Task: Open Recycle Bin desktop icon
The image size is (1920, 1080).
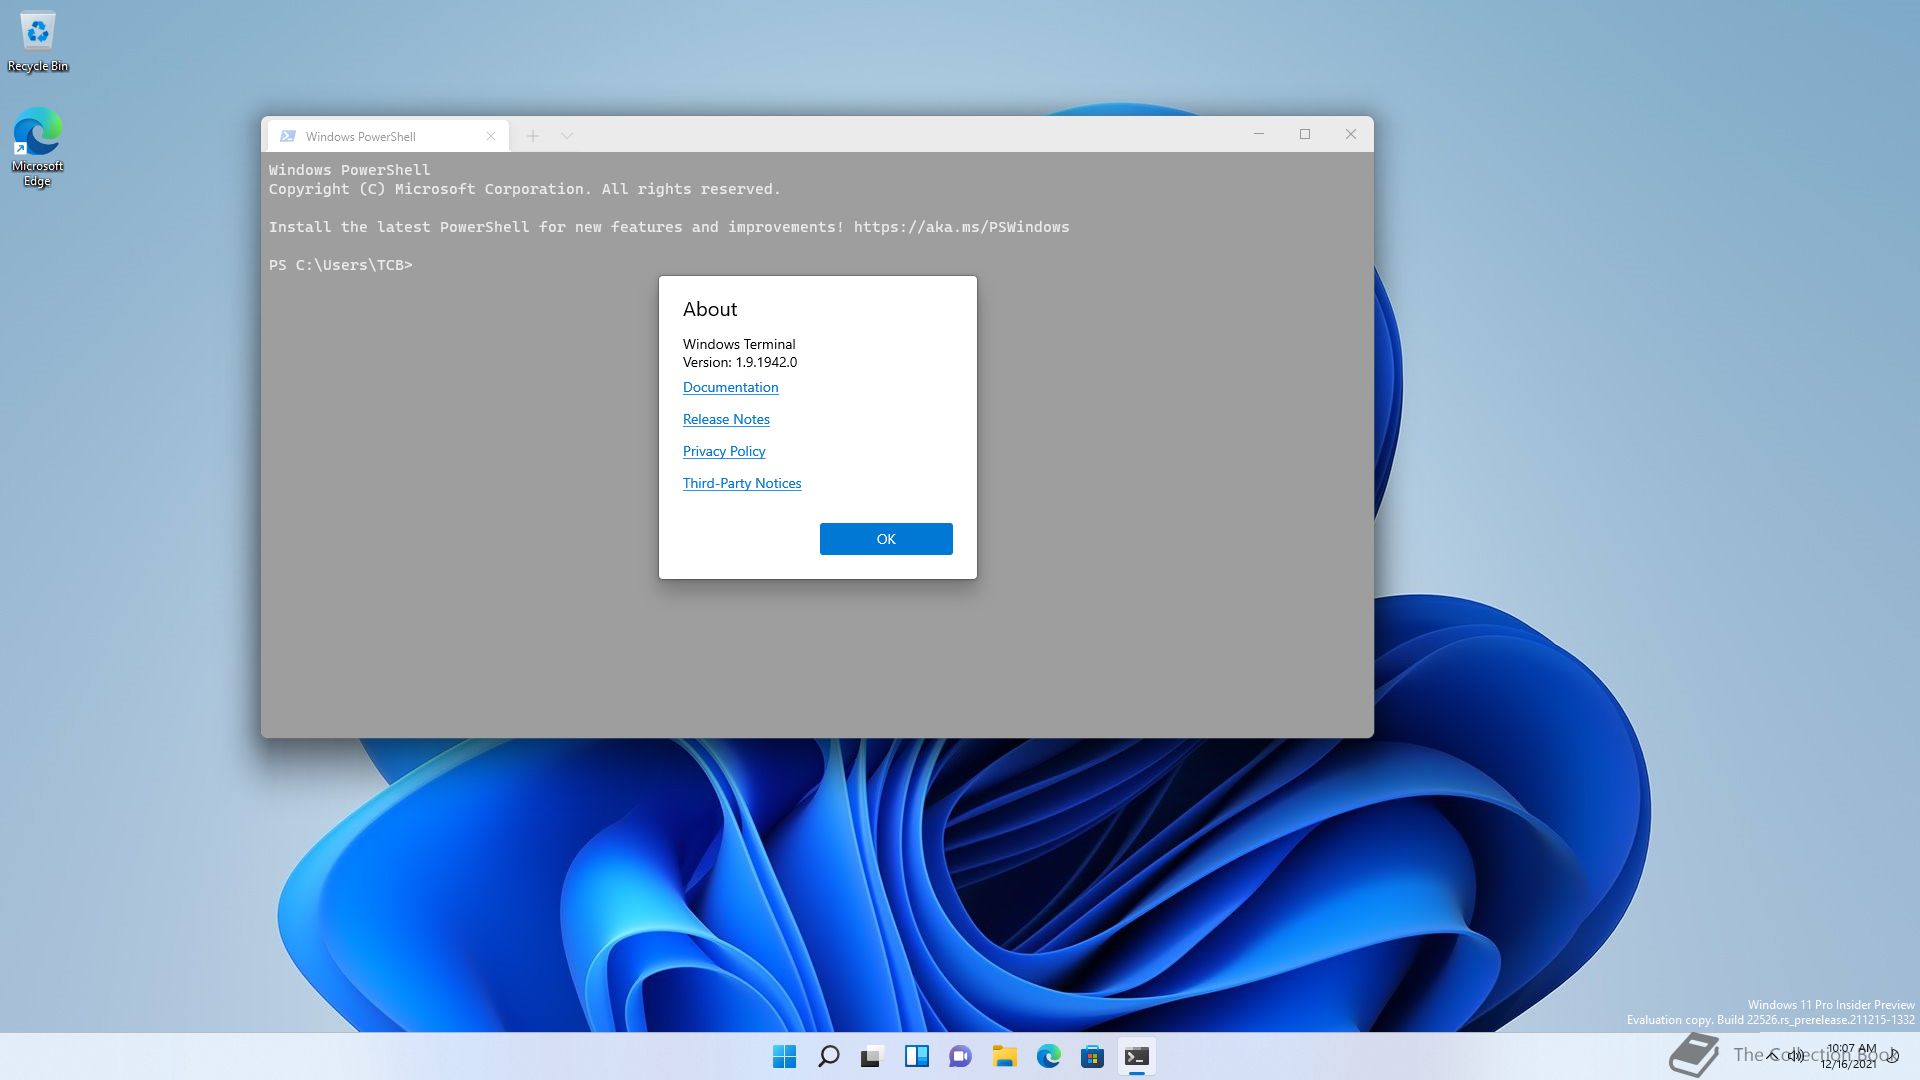Action: [38, 41]
